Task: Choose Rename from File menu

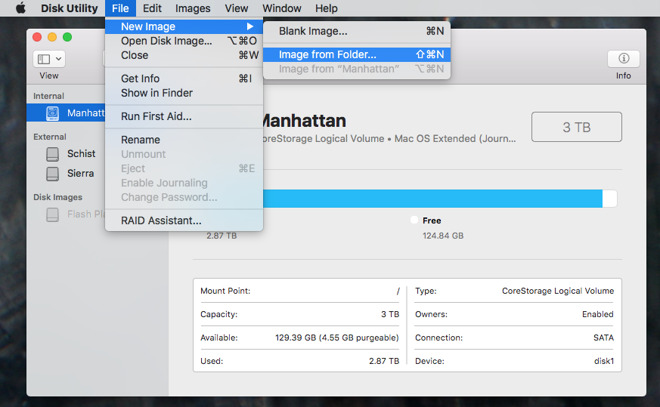Action: tap(184, 139)
